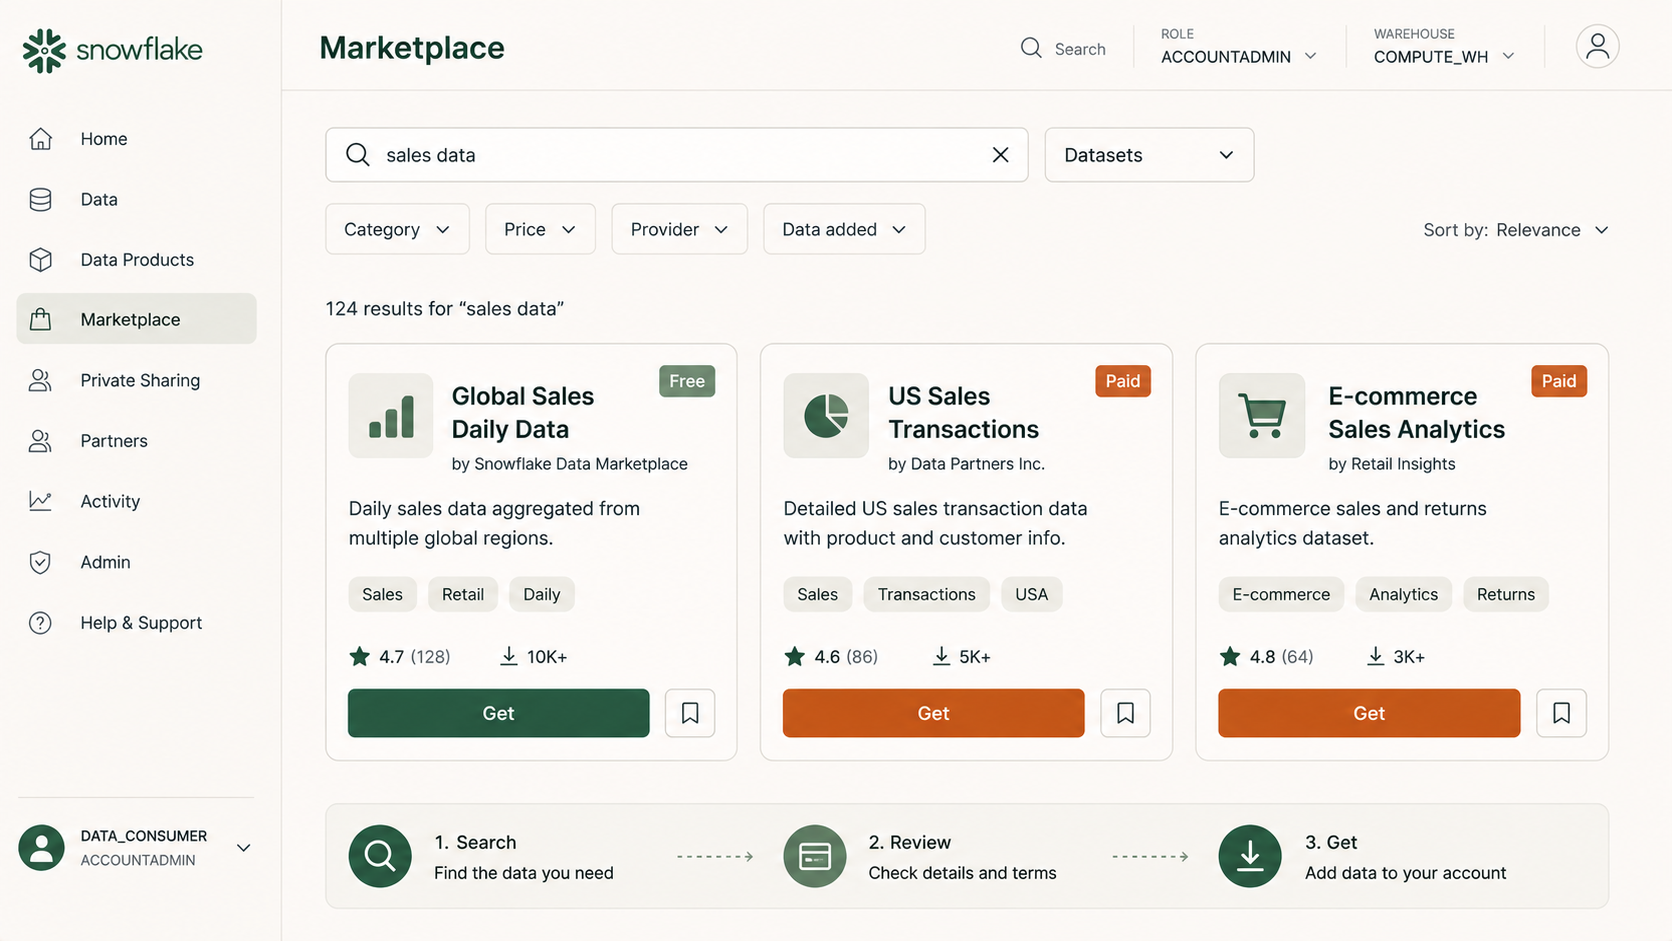Click the Daily tag
This screenshot has width=1672, height=941.
(x=541, y=594)
